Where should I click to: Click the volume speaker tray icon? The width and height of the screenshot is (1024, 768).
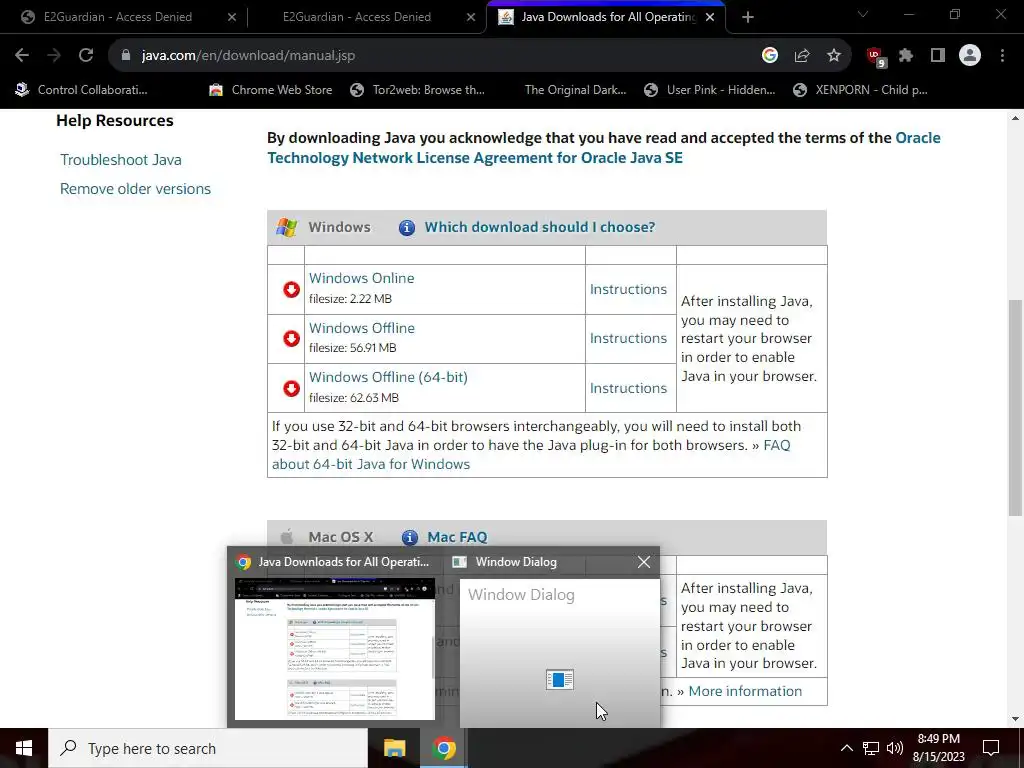coord(895,748)
